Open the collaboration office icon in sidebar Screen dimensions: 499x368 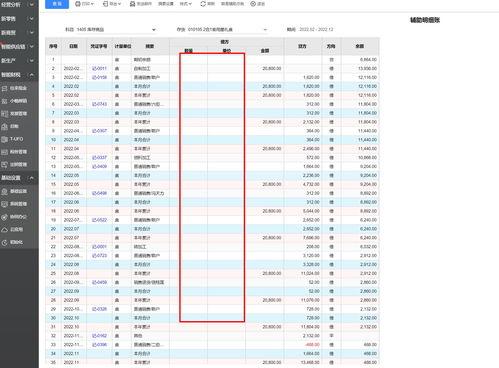point(4,217)
